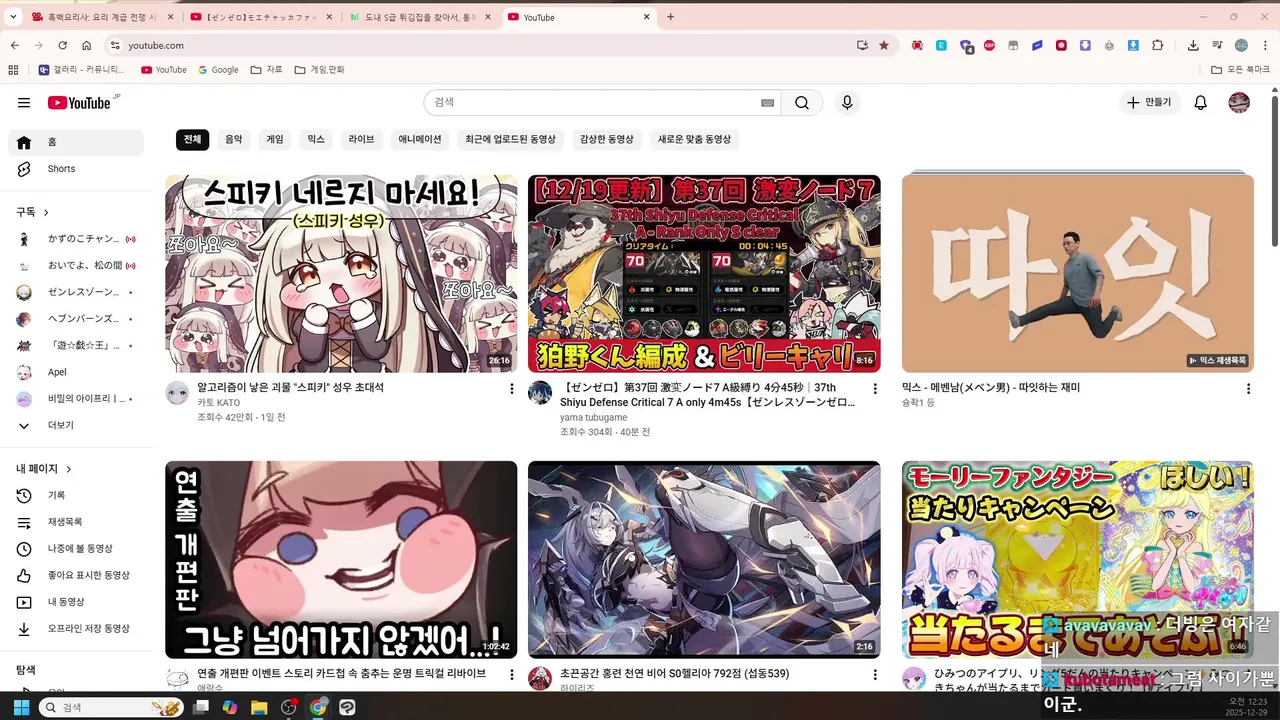Select the 새로운 맞춤 동영상 chip
Screen dimensions: 1280x720
click(x=694, y=140)
